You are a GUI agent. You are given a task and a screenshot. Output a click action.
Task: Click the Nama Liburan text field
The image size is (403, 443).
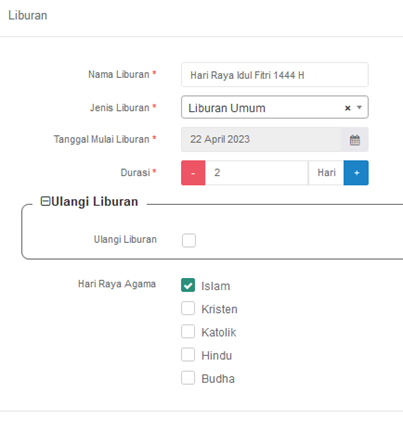click(x=275, y=75)
